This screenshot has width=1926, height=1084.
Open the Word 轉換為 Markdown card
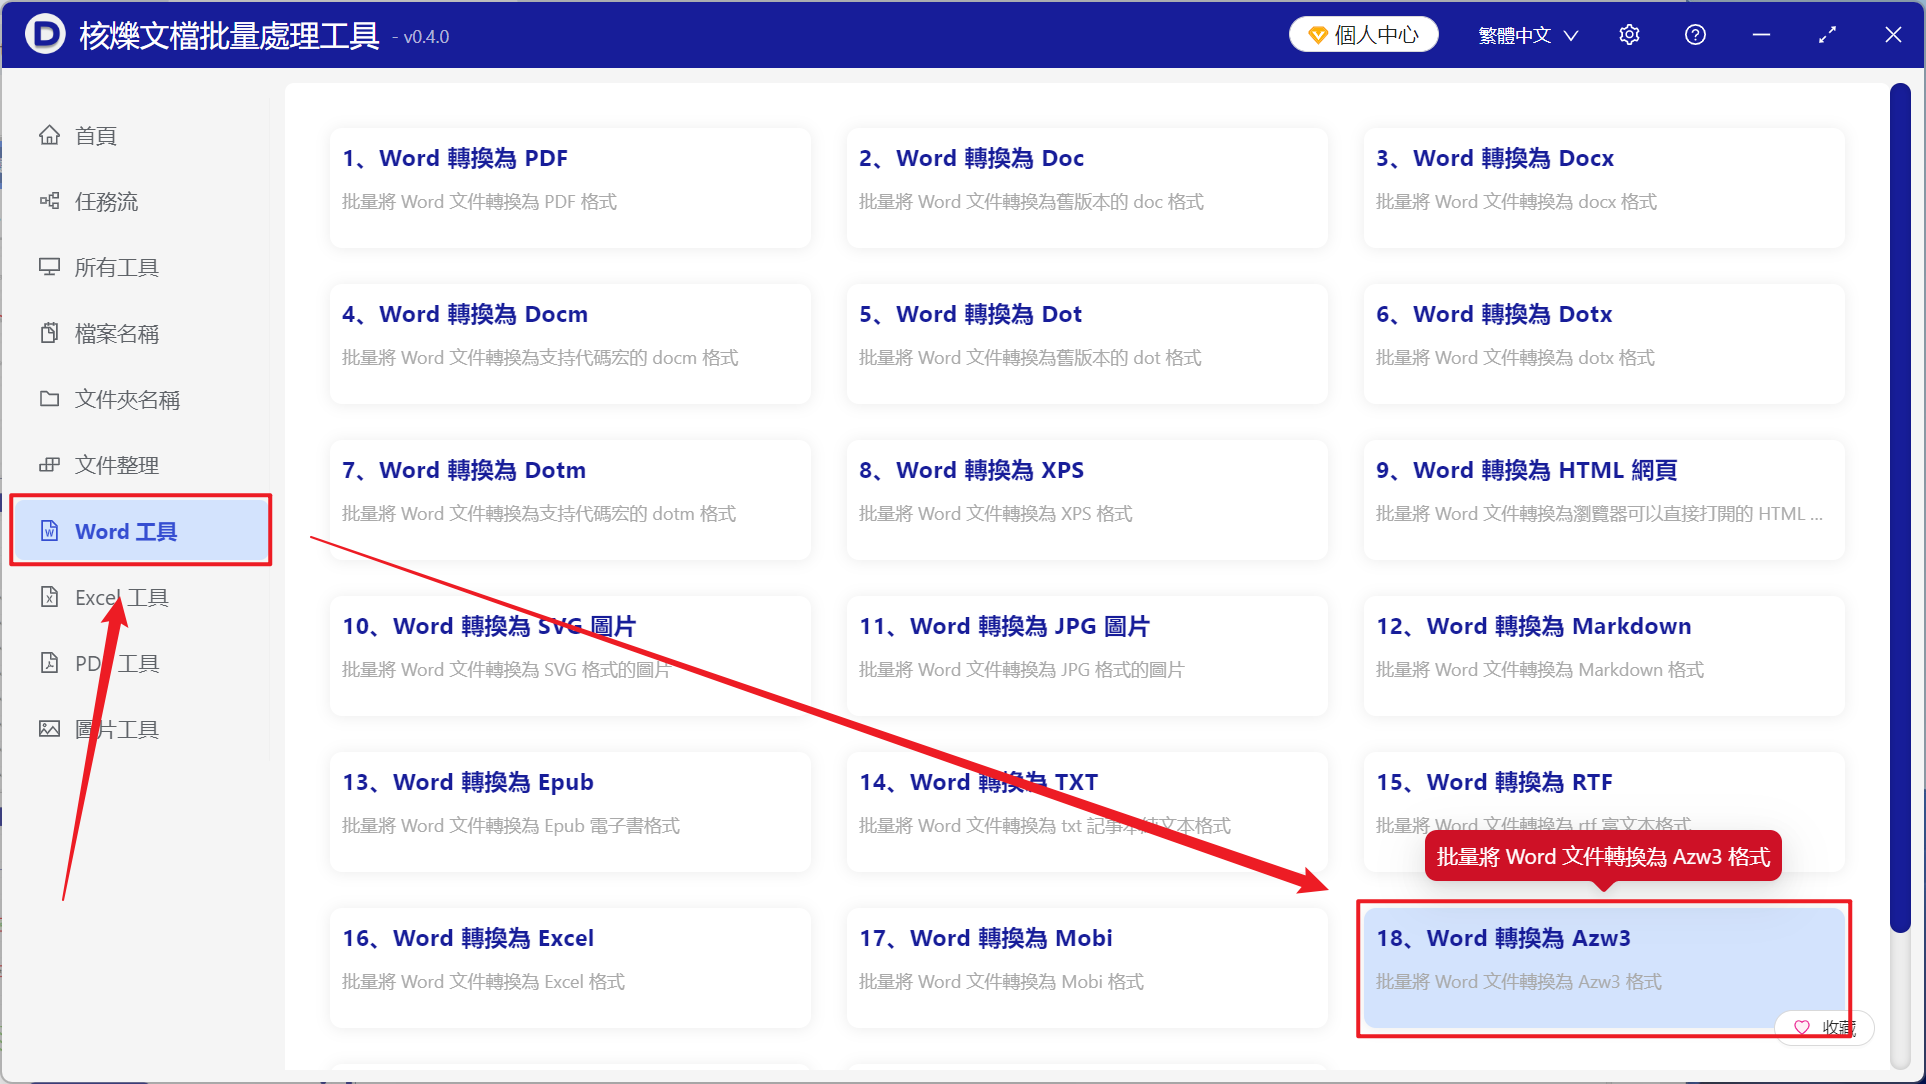(1604, 656)
